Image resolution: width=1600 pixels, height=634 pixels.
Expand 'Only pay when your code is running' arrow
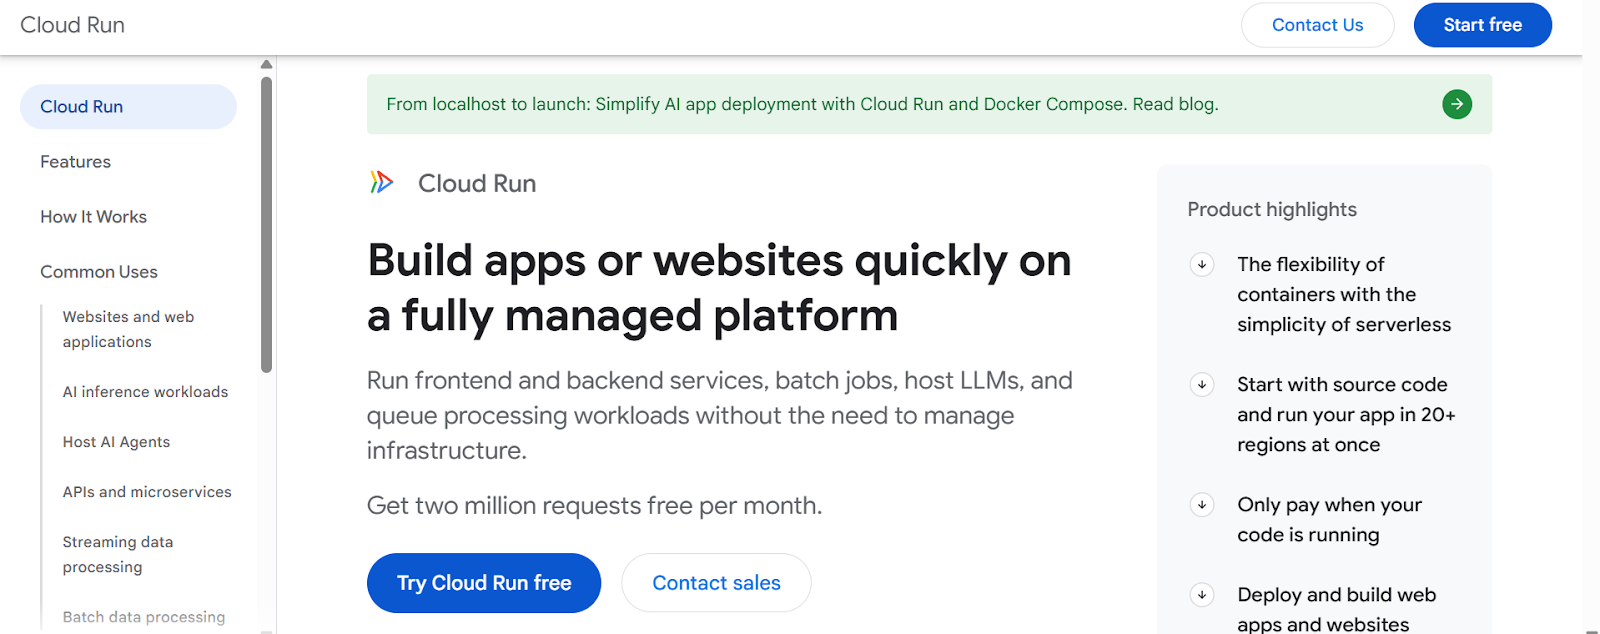coord(1202,505)
